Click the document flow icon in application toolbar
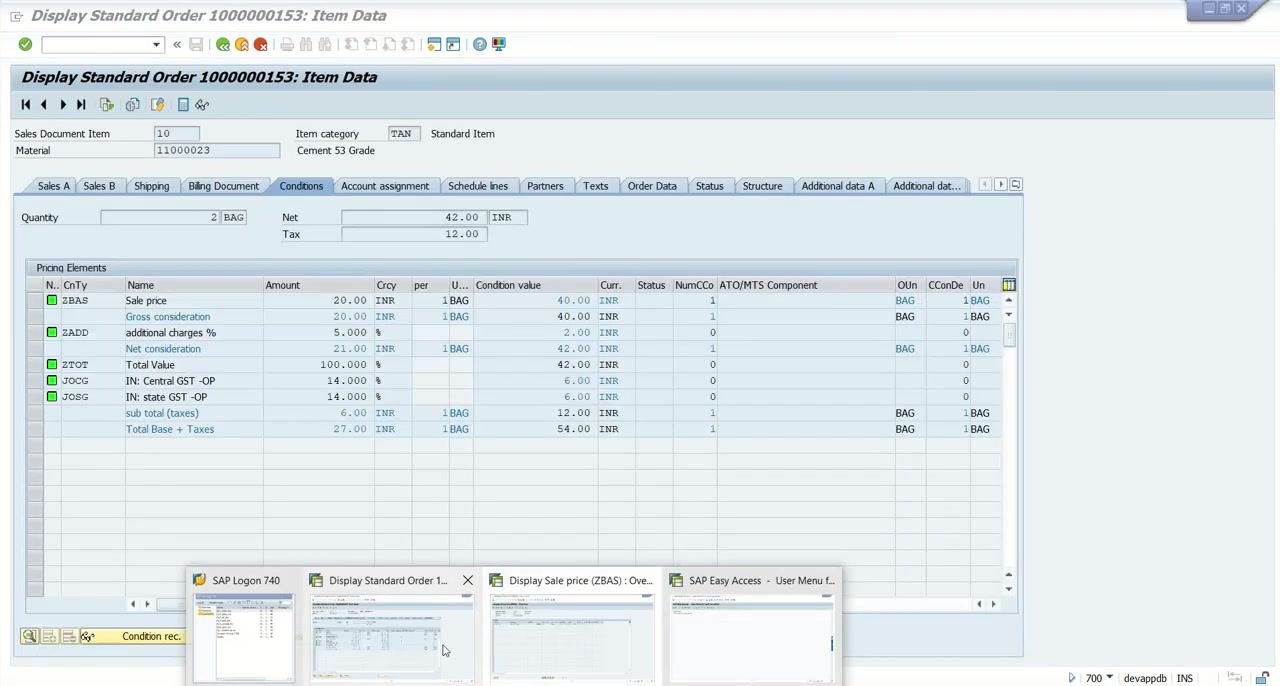 (107, 104)
